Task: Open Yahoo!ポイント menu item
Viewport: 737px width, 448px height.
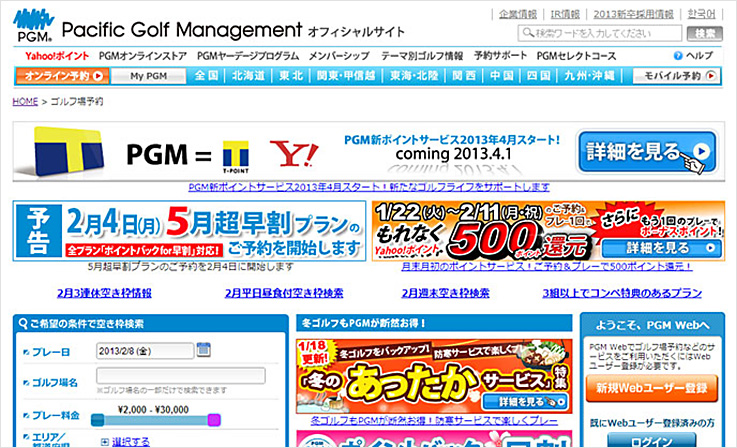Action: pos(57,56)
